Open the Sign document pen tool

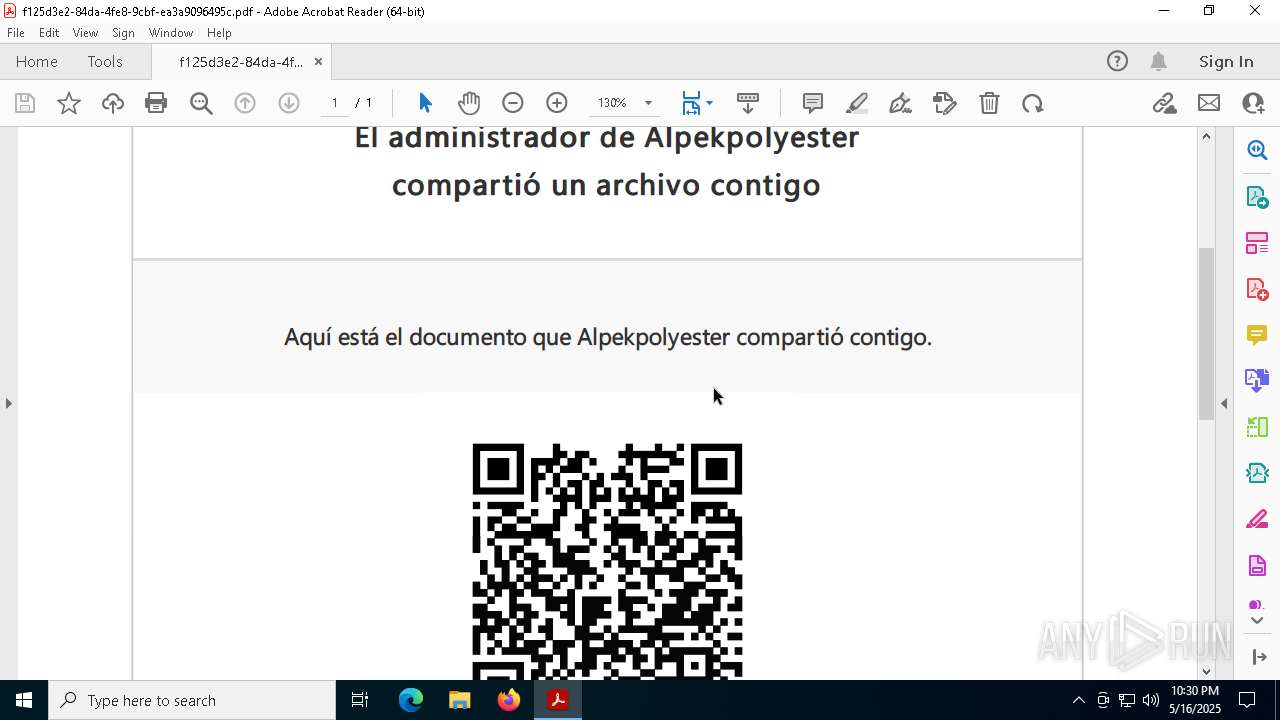click(x=900, y=103)
